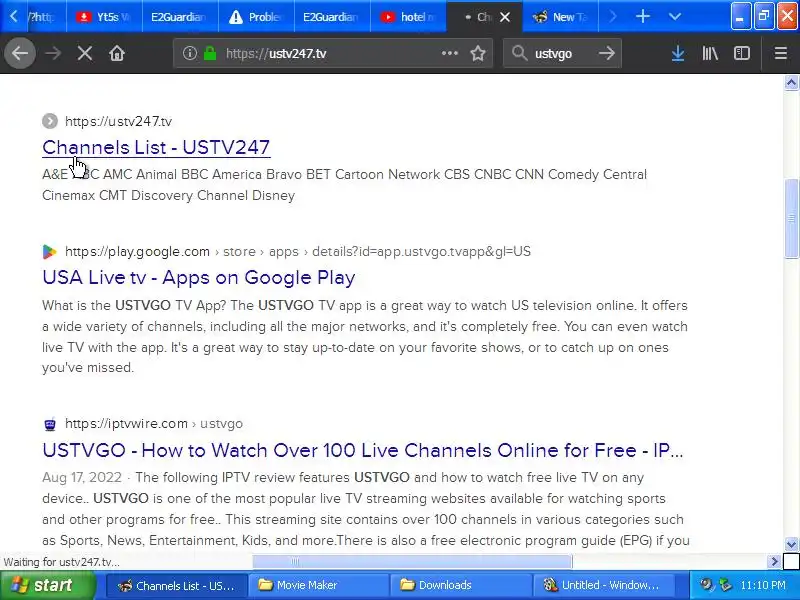Open the Firefox hamburger menu
Screen dimensions: 800x600
click(x=781, y=53)
